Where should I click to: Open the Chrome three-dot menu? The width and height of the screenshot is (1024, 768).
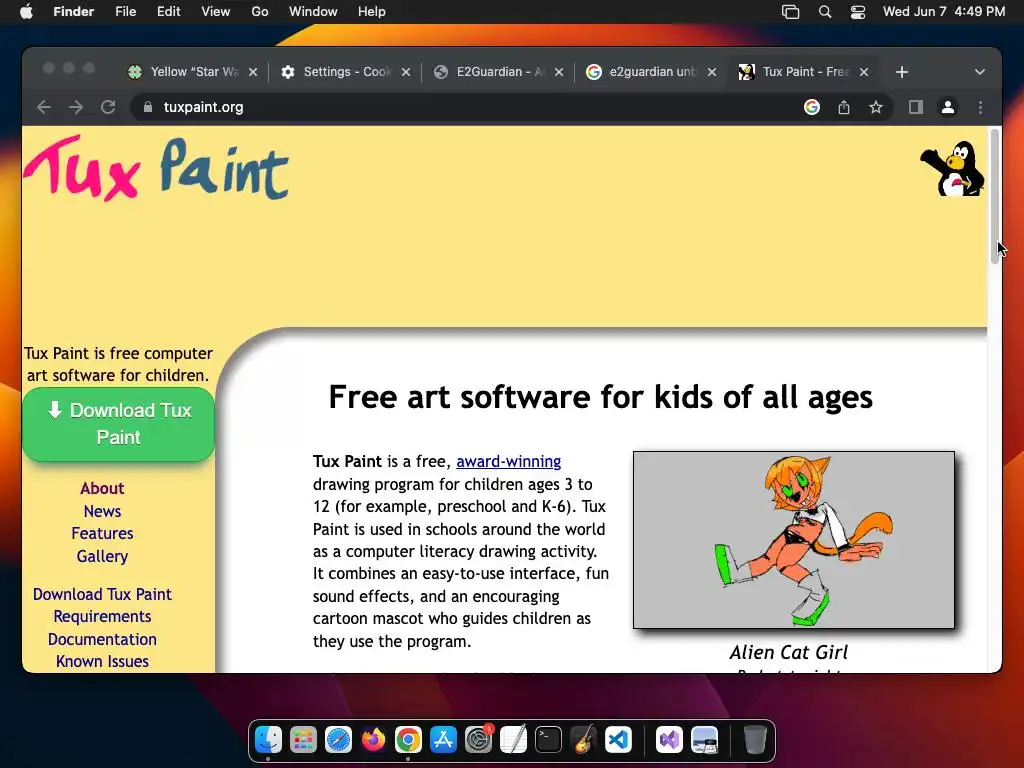[980, 107]
